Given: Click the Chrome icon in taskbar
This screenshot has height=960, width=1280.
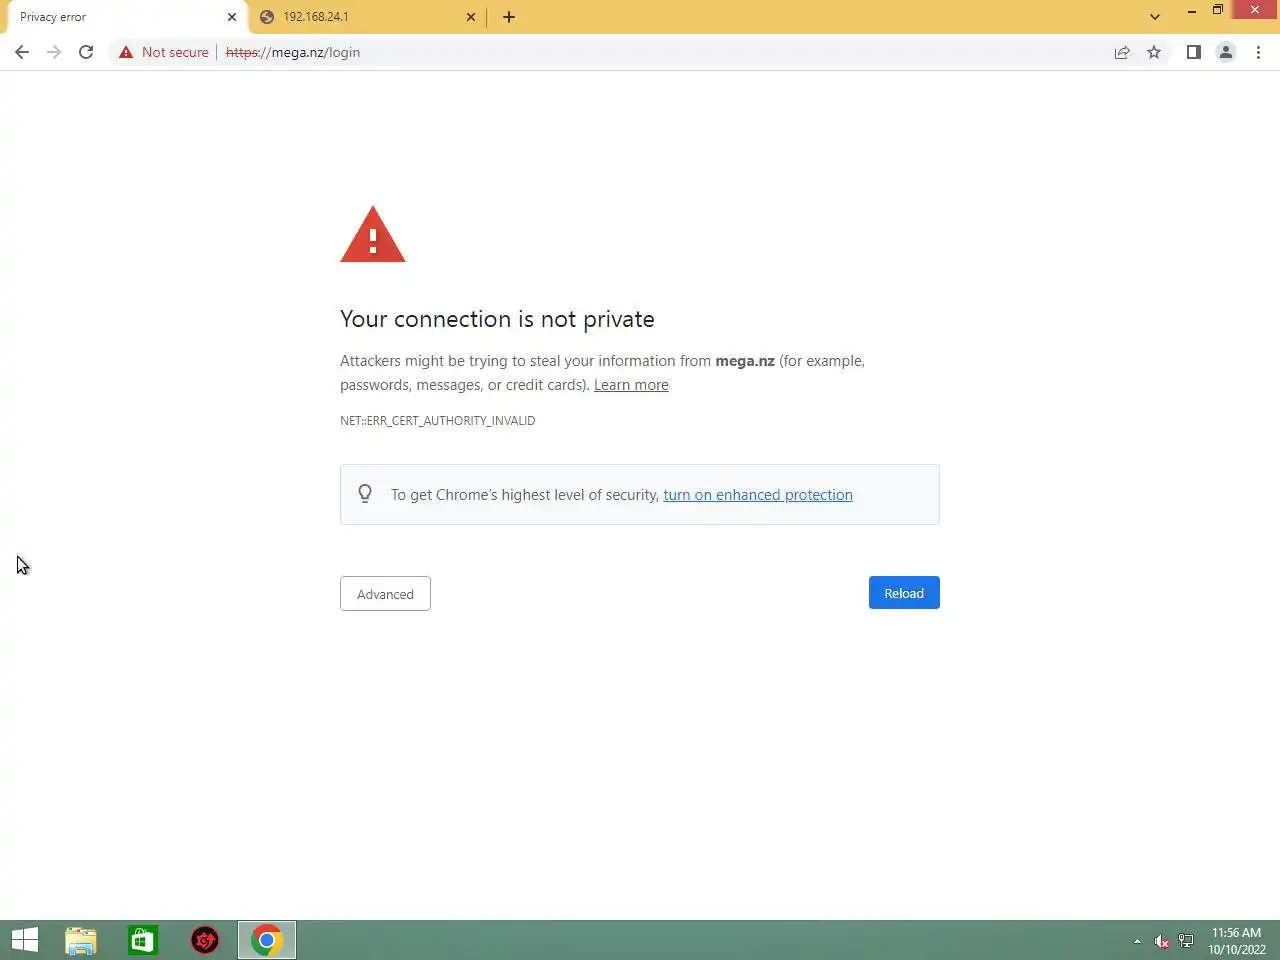Looking at the screenshot, I should pos(267,940).
